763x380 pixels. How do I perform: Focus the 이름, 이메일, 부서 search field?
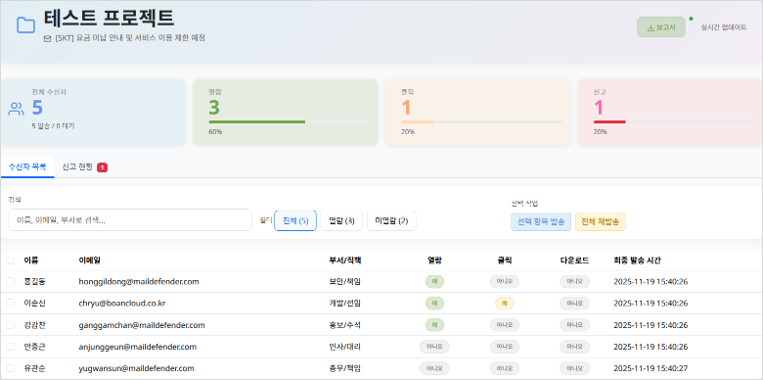[130, 220]
